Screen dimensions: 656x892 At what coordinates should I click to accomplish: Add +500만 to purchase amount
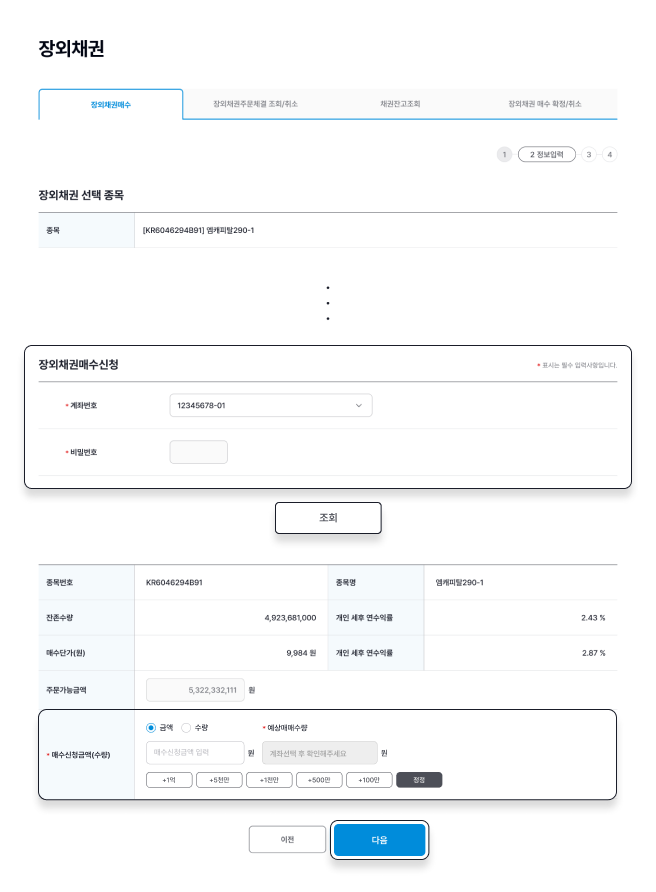[319, 779]
